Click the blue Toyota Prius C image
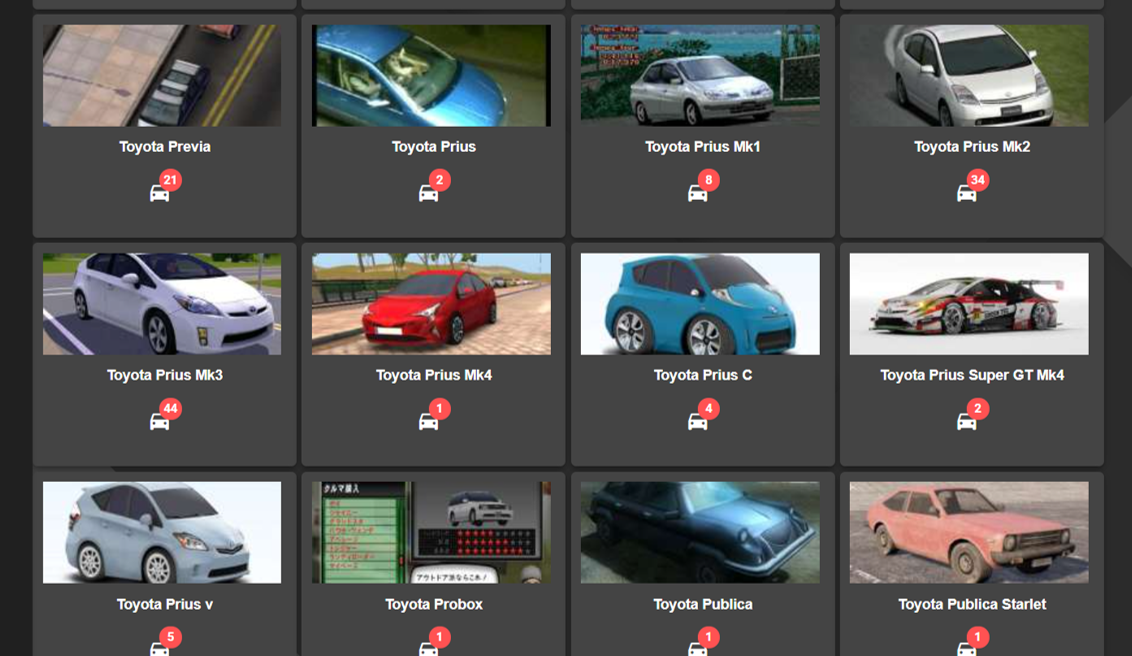The height and width of the screenshot is (656, 1132). [702, 304]
